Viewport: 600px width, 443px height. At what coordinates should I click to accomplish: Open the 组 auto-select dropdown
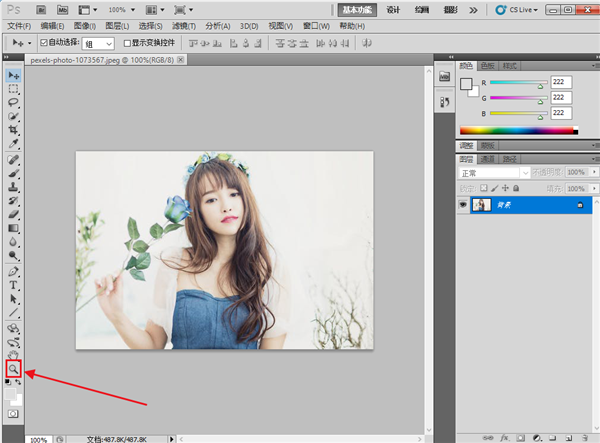[99, 44]
